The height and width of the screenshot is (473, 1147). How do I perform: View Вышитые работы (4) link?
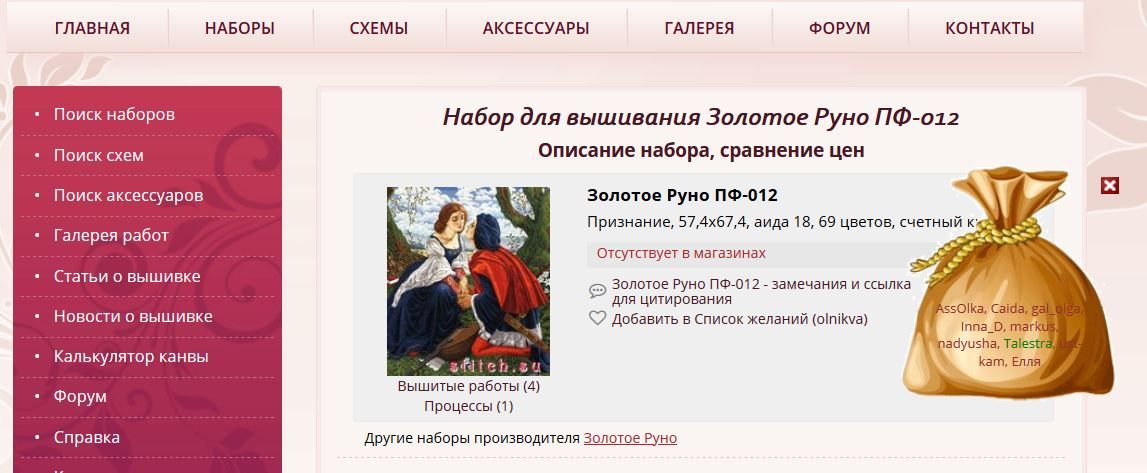point(469,385)
